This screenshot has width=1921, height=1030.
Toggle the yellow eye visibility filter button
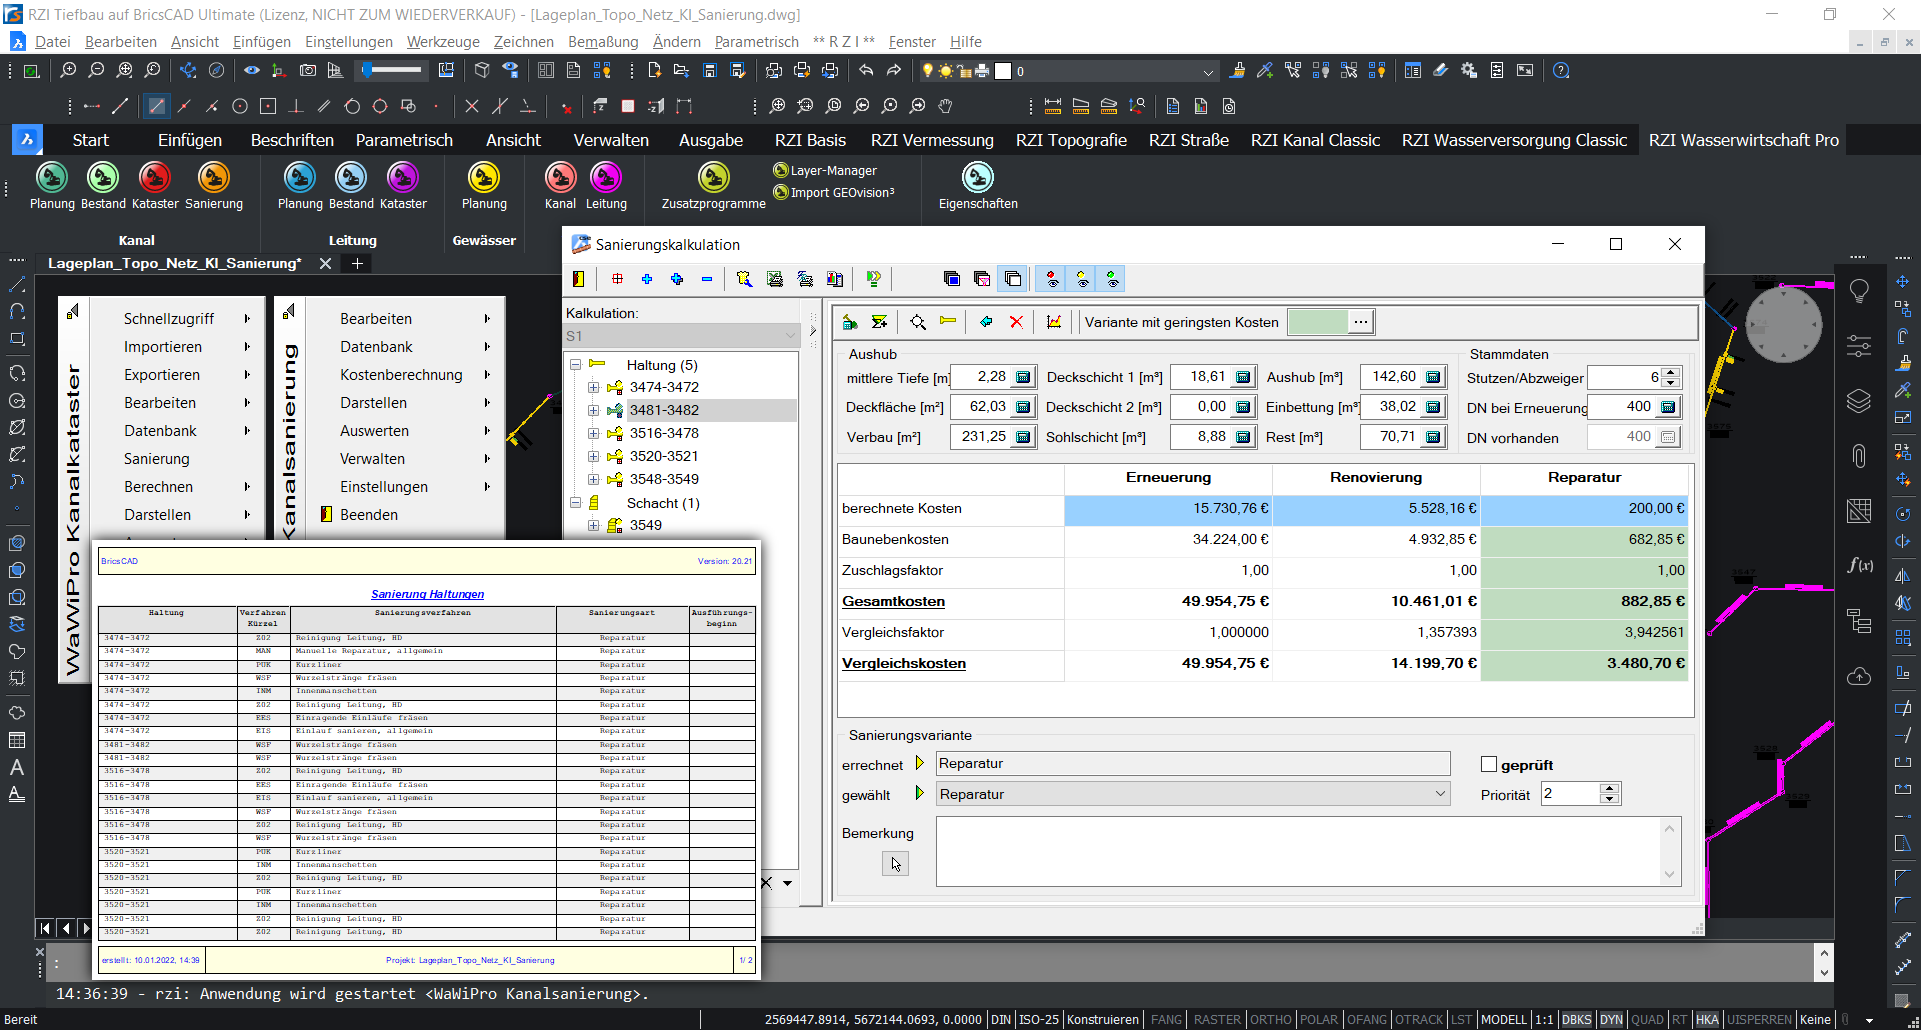(1082, 279)
